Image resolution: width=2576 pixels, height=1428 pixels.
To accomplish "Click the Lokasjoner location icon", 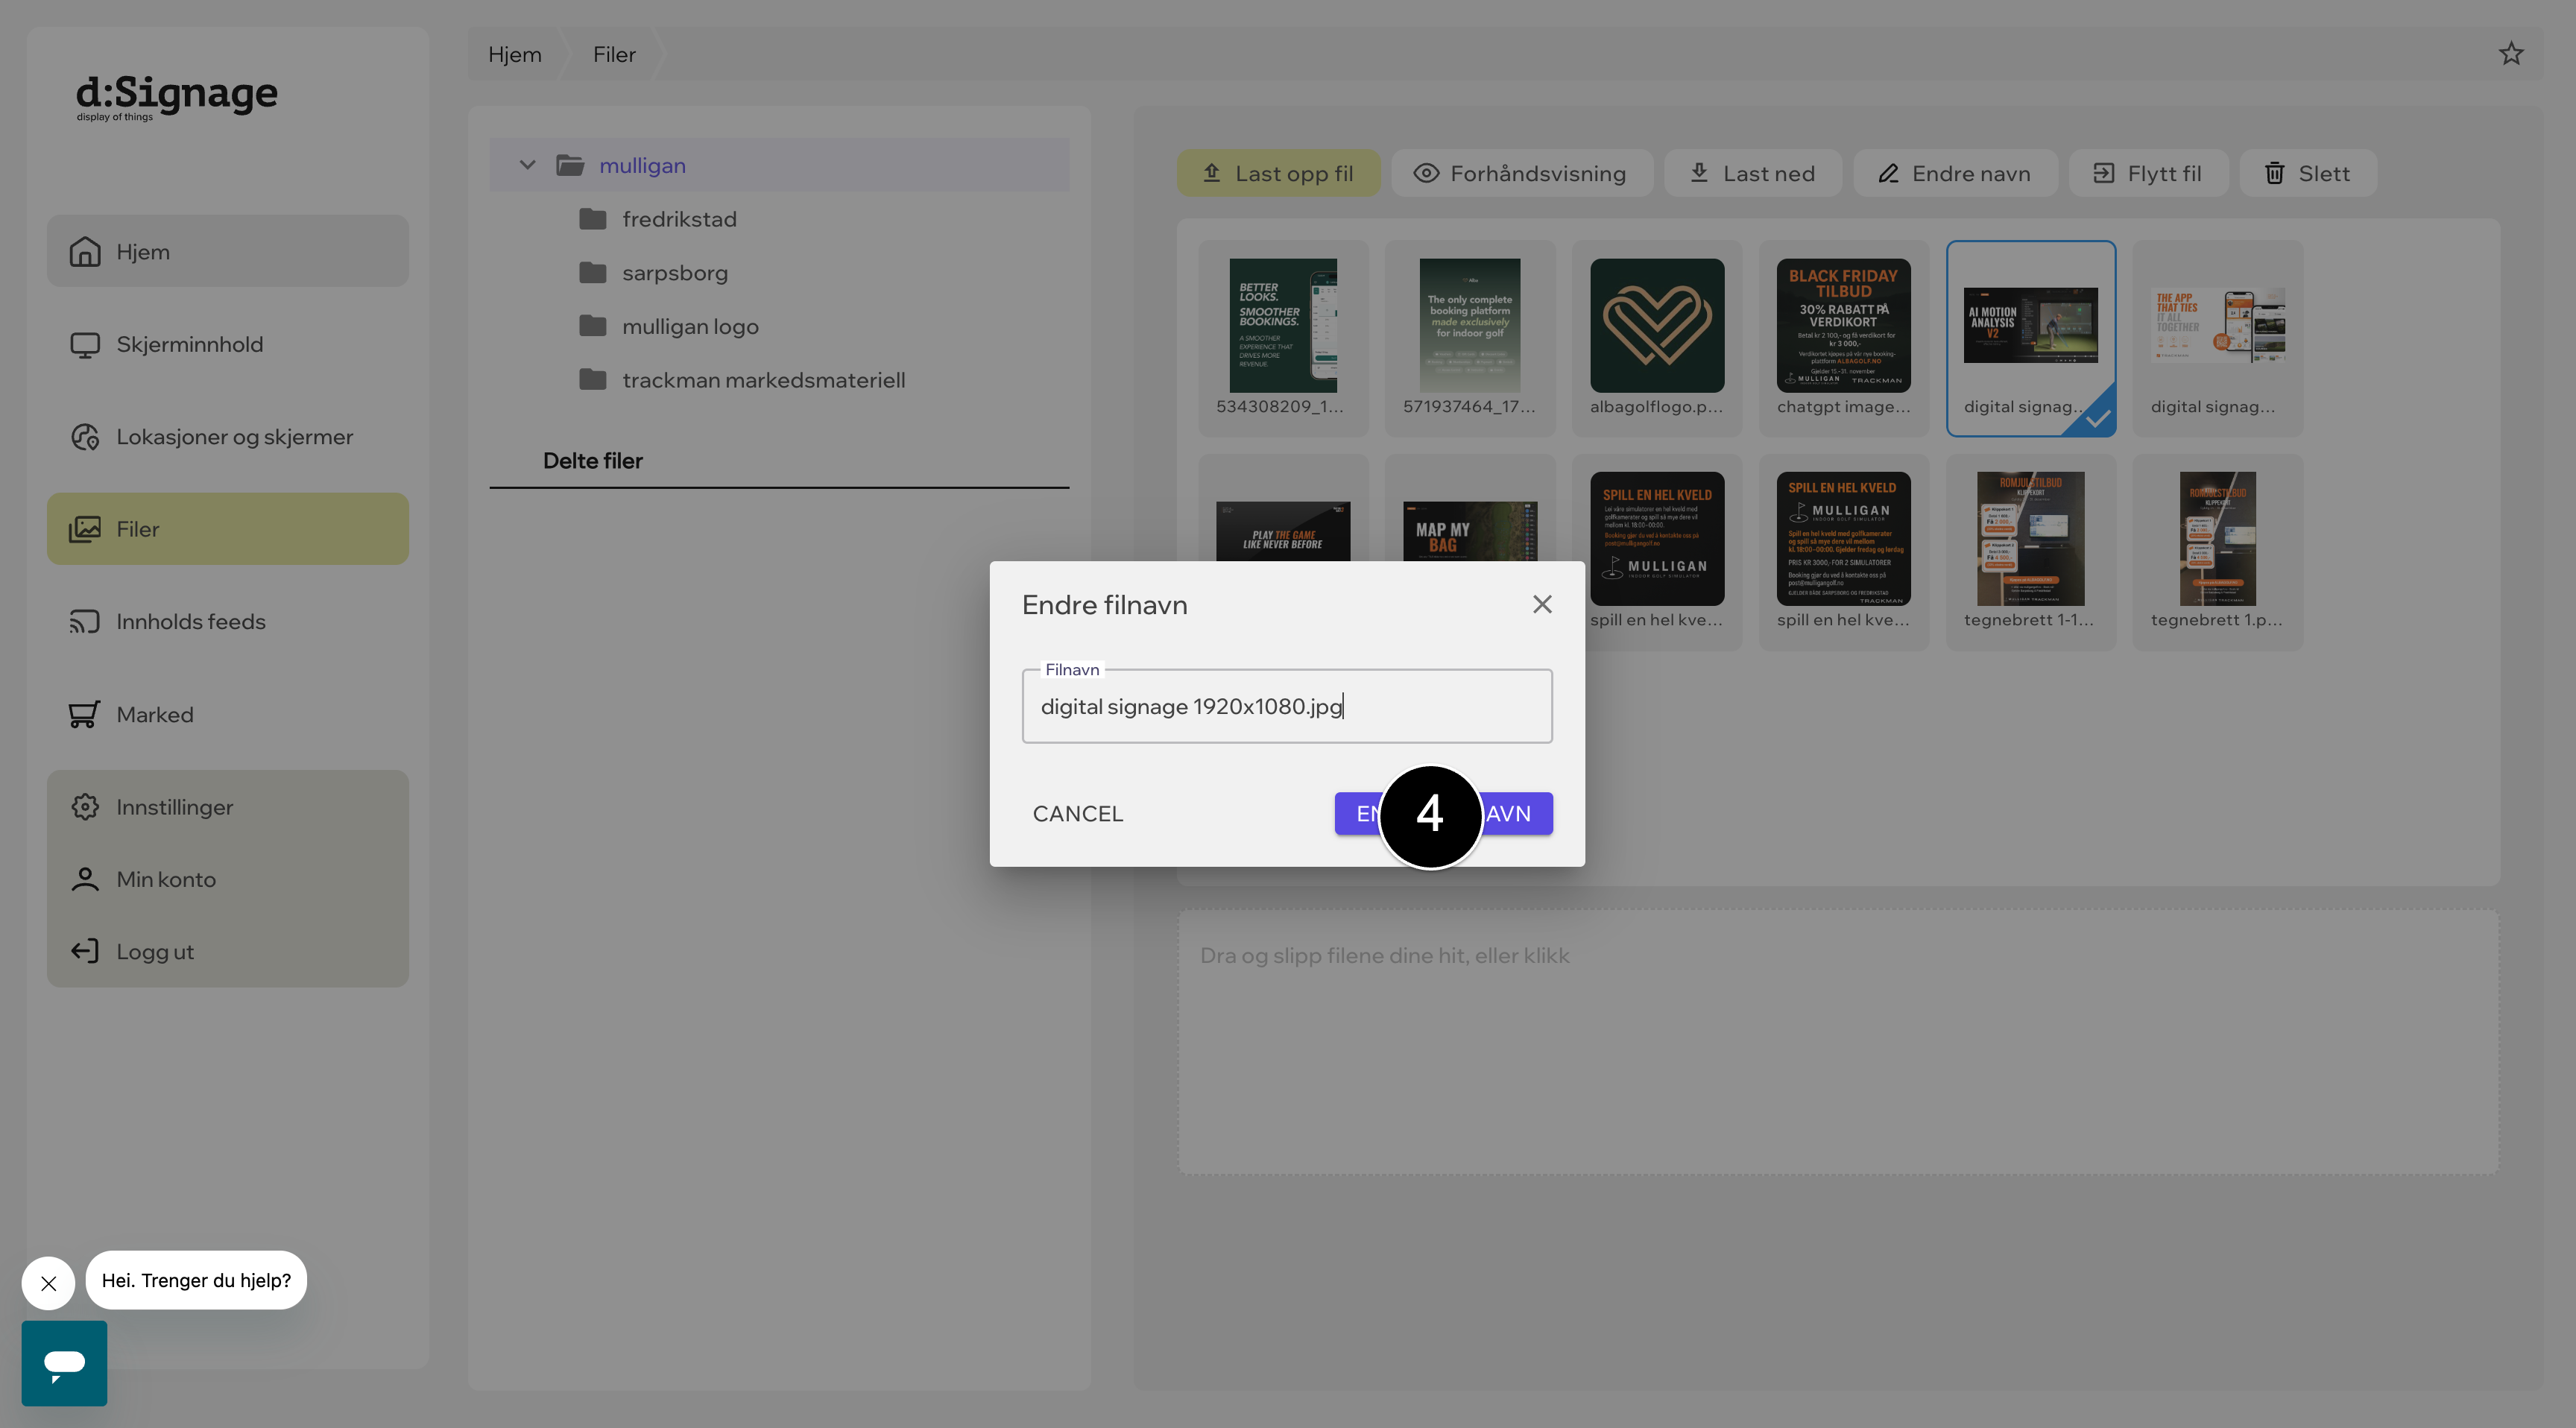I will pyautogui.click(x=85, y=436).
